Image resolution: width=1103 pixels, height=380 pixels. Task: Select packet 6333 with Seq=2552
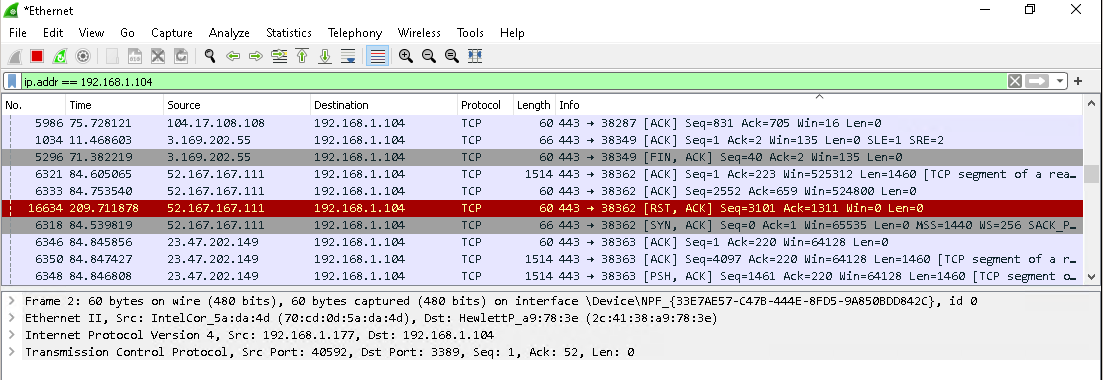pyautogui.click(x=542, y=191)
